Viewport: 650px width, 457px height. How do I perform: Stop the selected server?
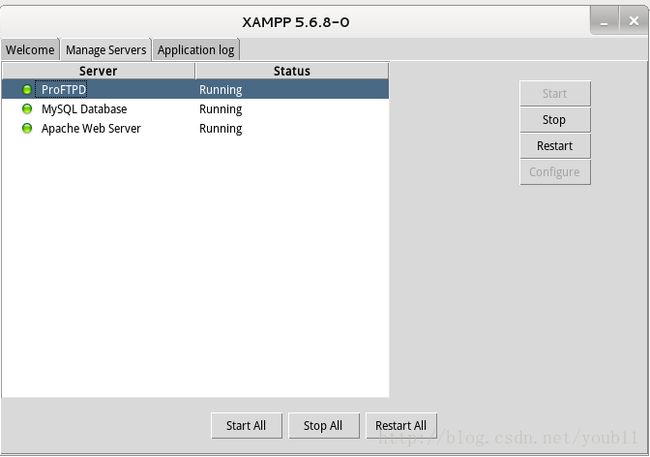[555, 120]
